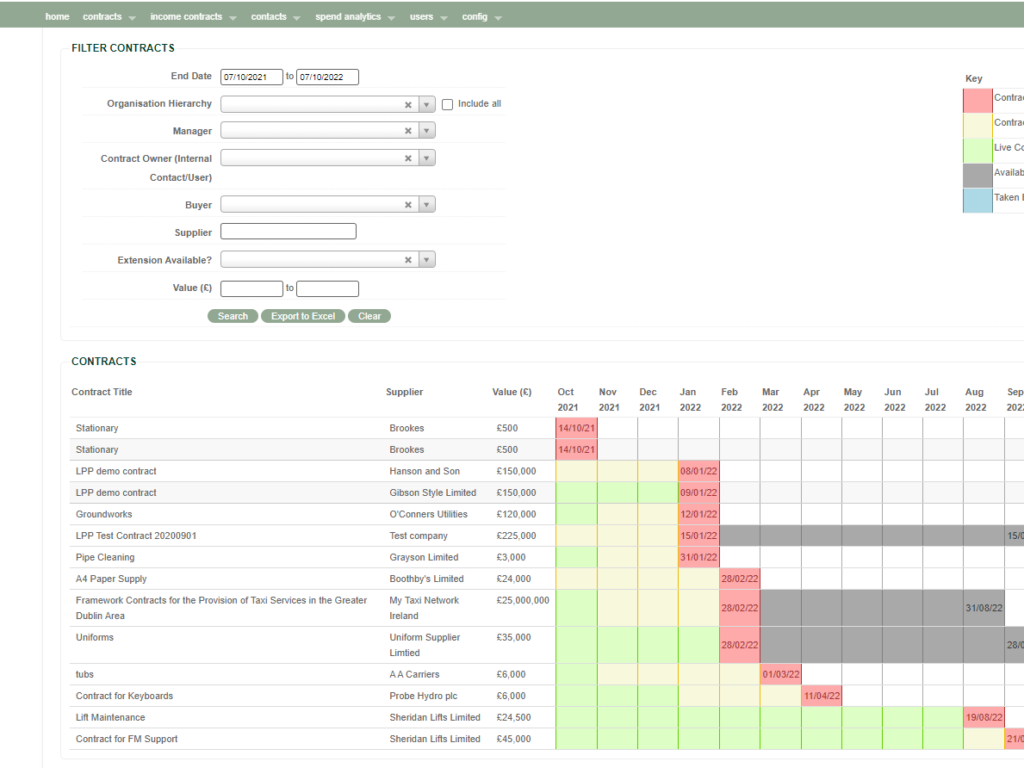Navigate to the home menu item
This screenshot has height=768, width=1024.
[57, 16]
